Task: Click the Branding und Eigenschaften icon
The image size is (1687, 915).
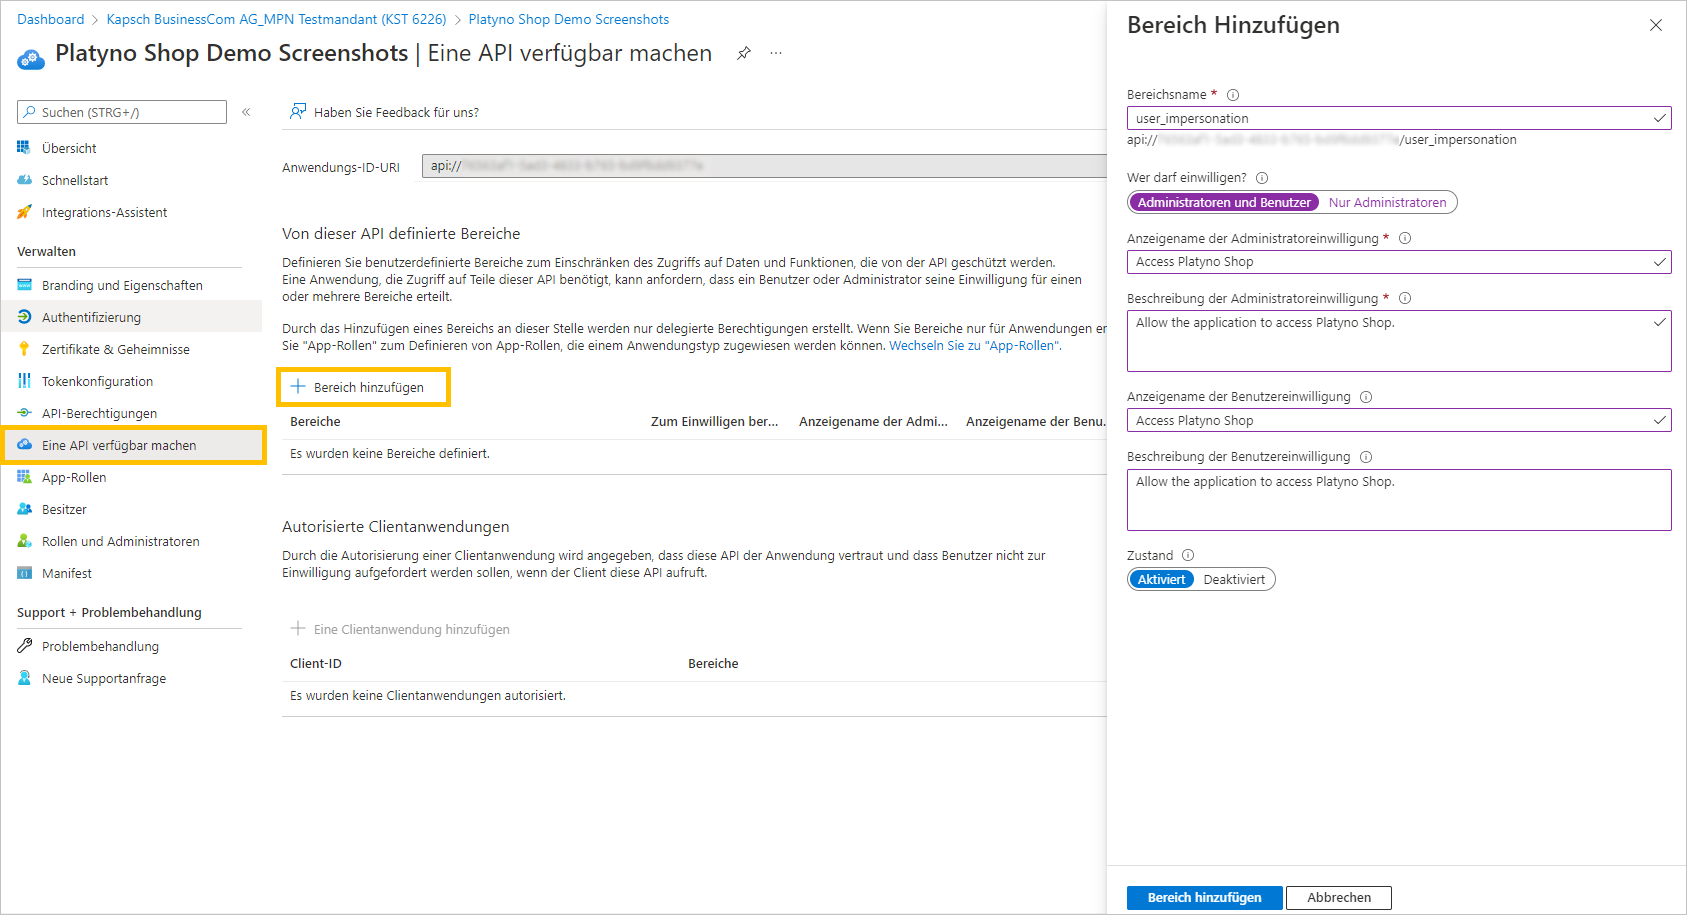Action: 24,285
